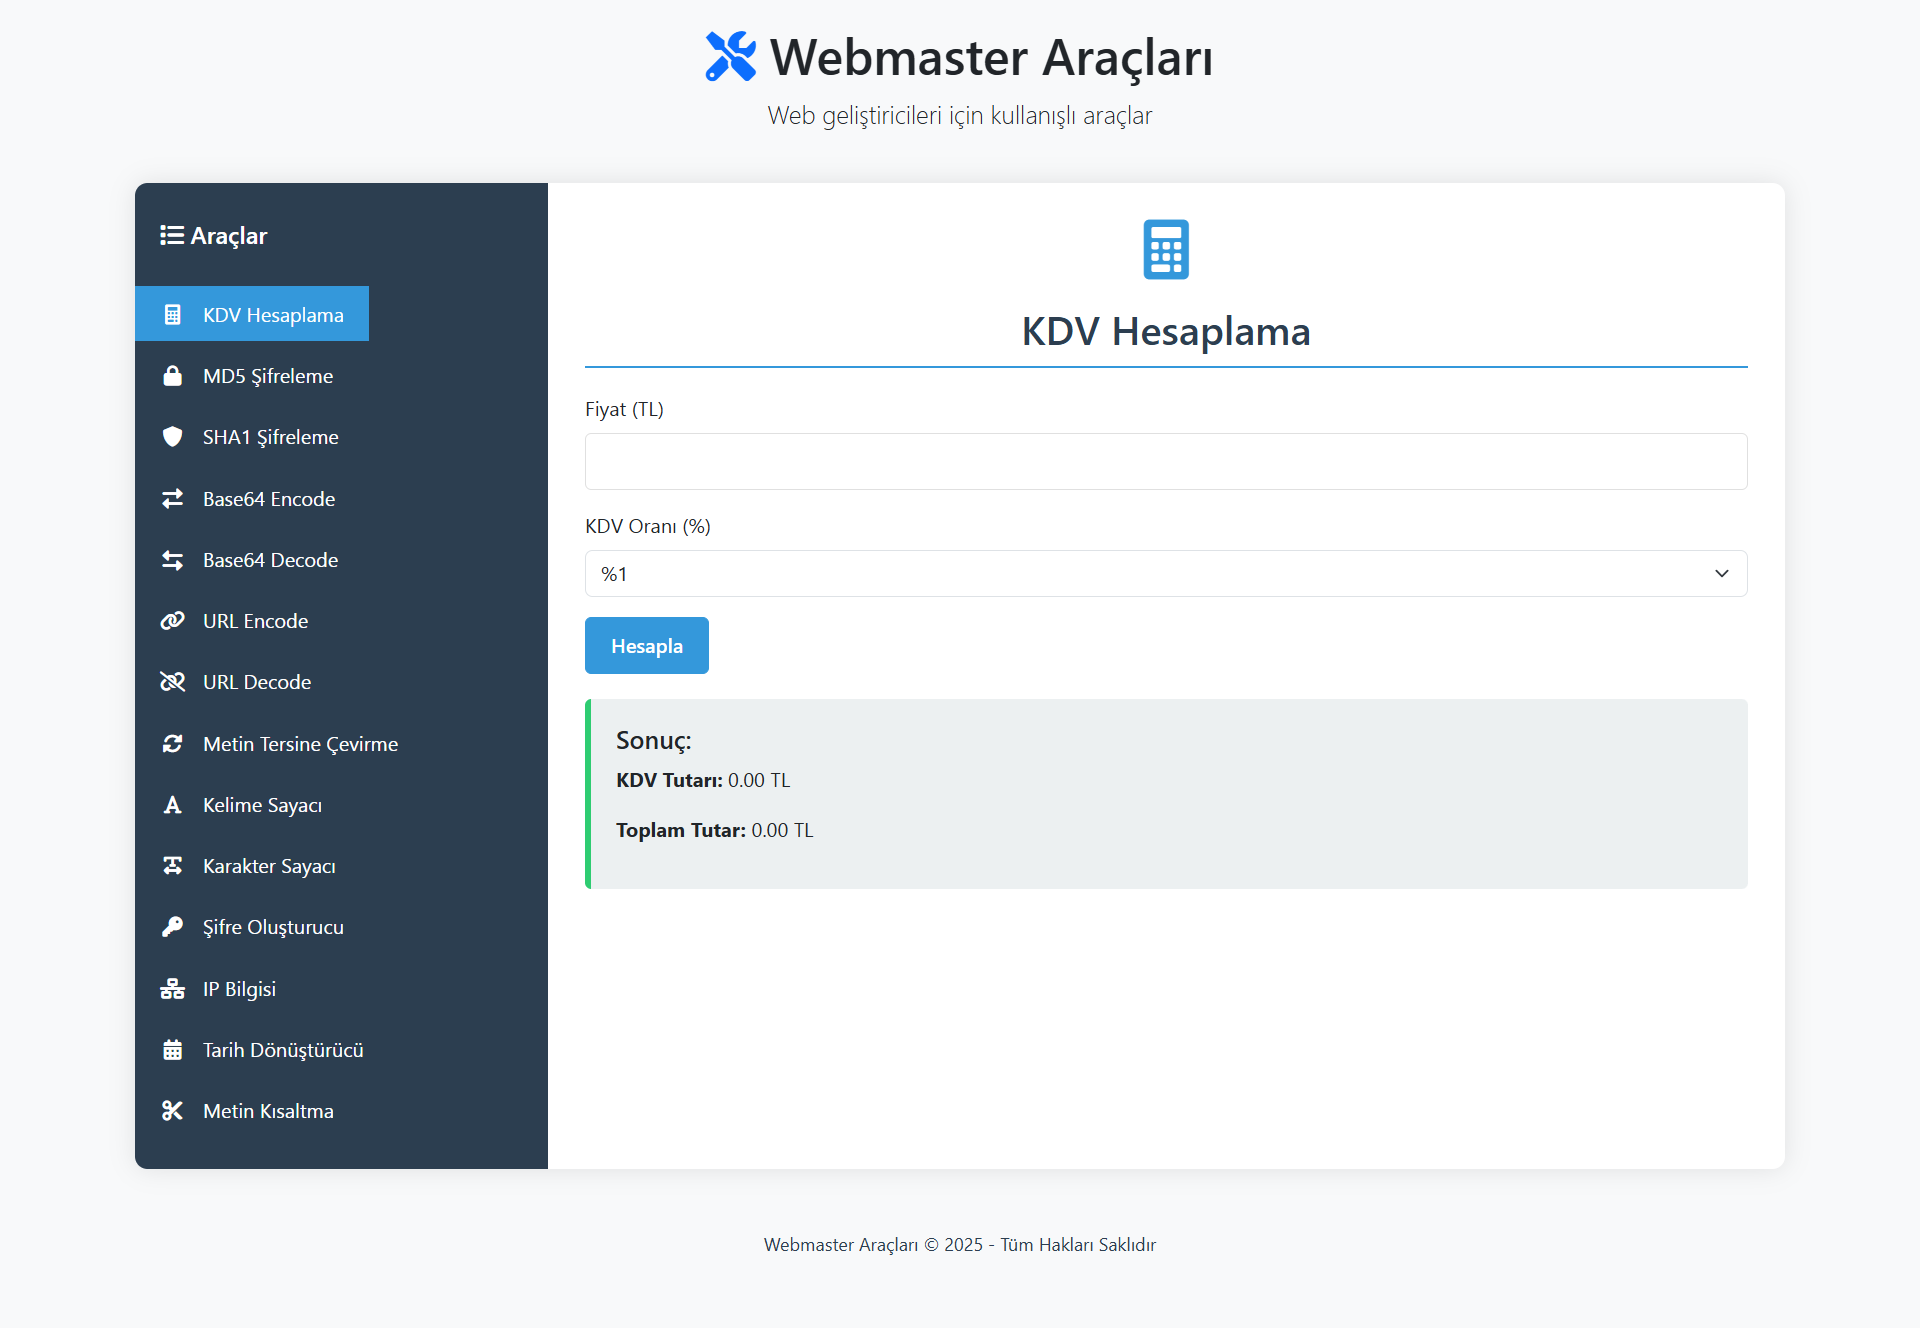This screenshot has height=1328, width=1920.
Task: Click the key icon for Şifre Oluşturucu
Action: (172, 927)
